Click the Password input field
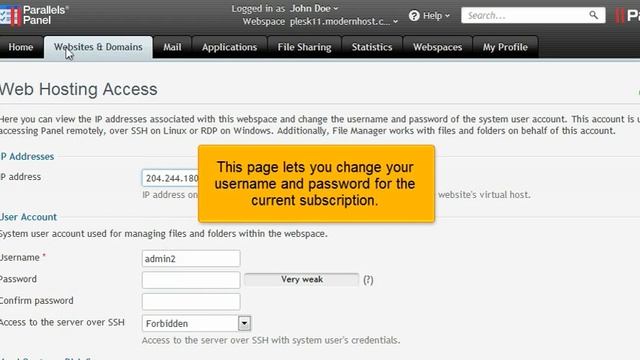 point(191,280)
